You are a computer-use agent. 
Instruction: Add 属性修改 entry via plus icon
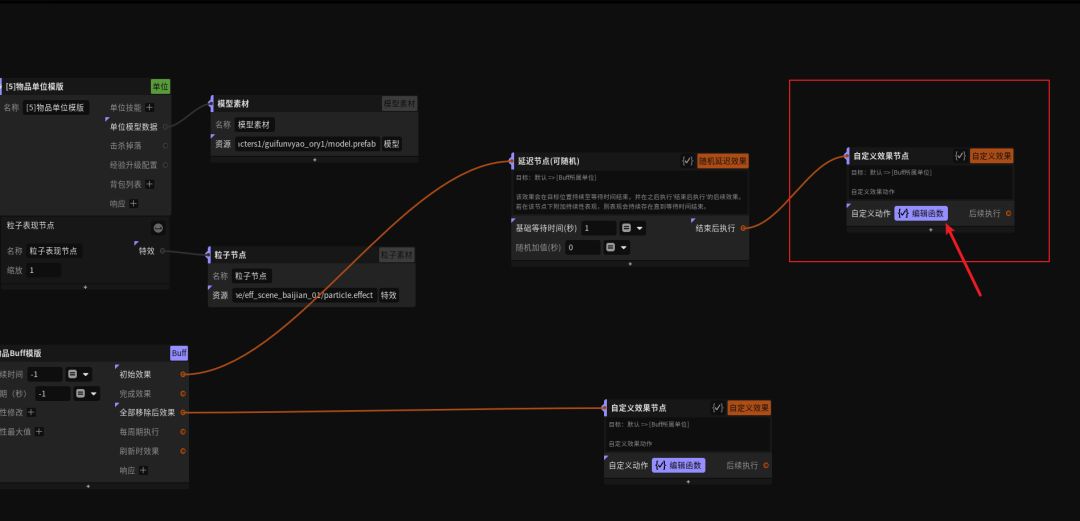31,412
